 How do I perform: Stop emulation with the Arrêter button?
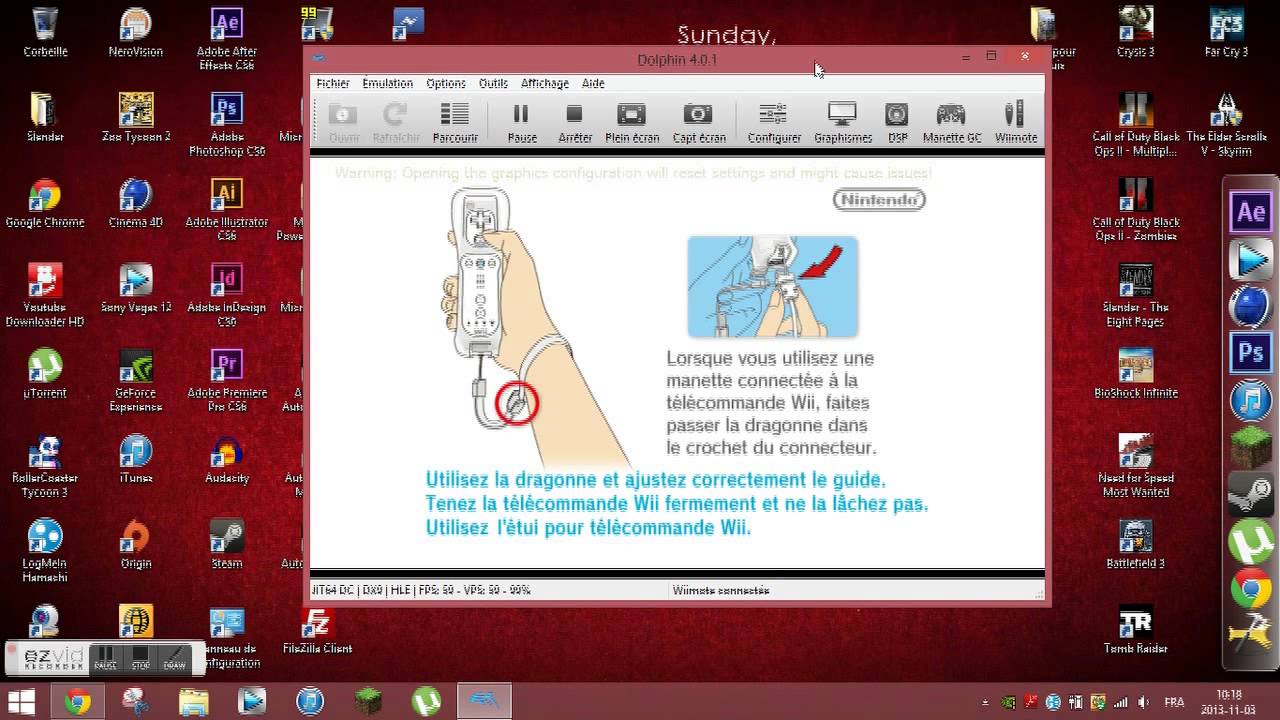pos(574,123)
